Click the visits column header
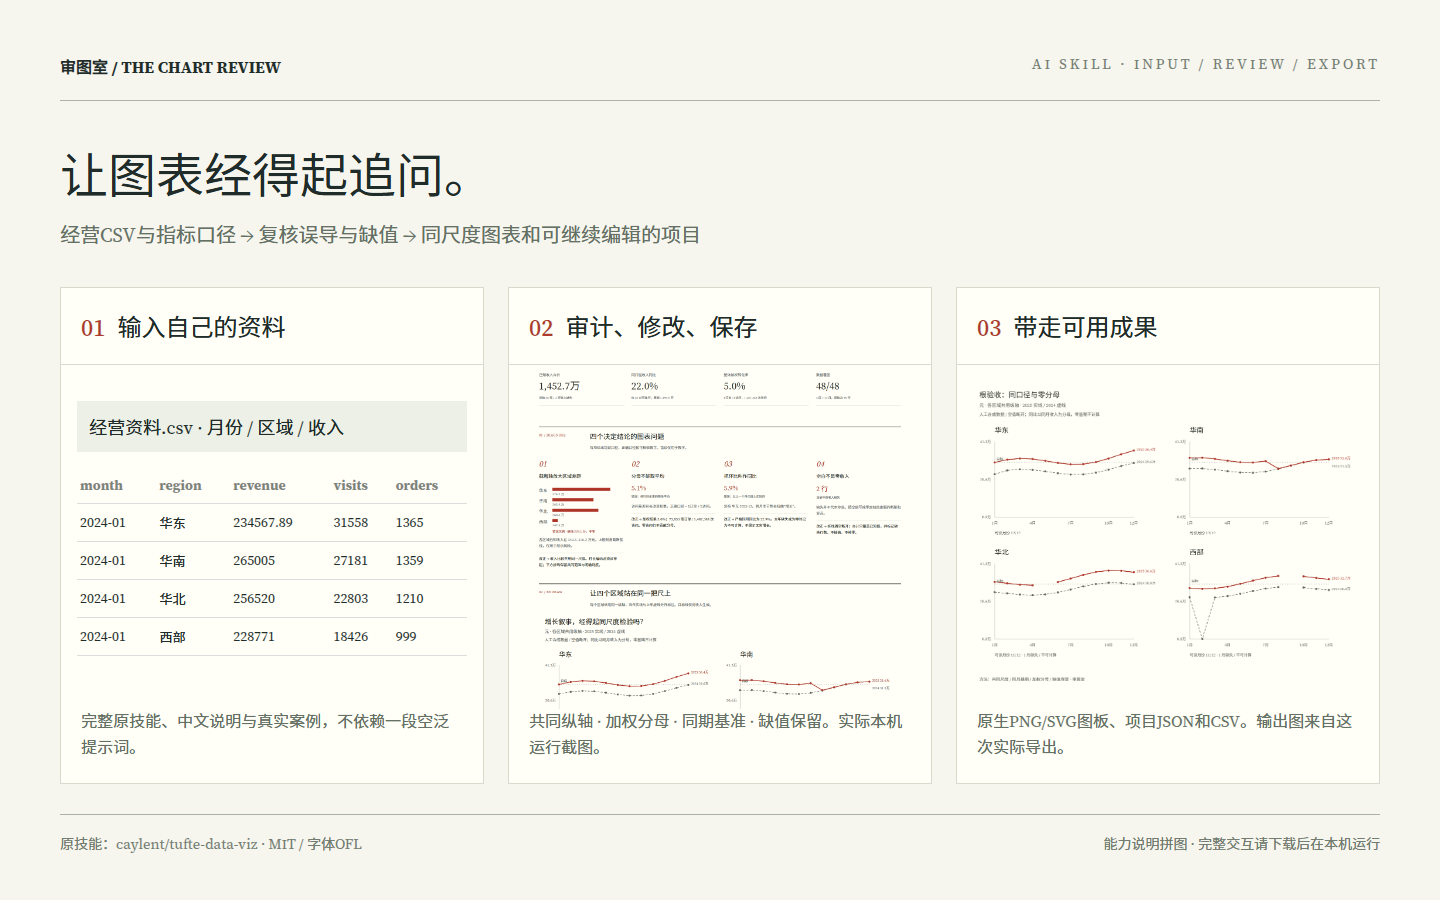Image resolution: width=1440 pixels, height=900 pixels. (350, 485)
